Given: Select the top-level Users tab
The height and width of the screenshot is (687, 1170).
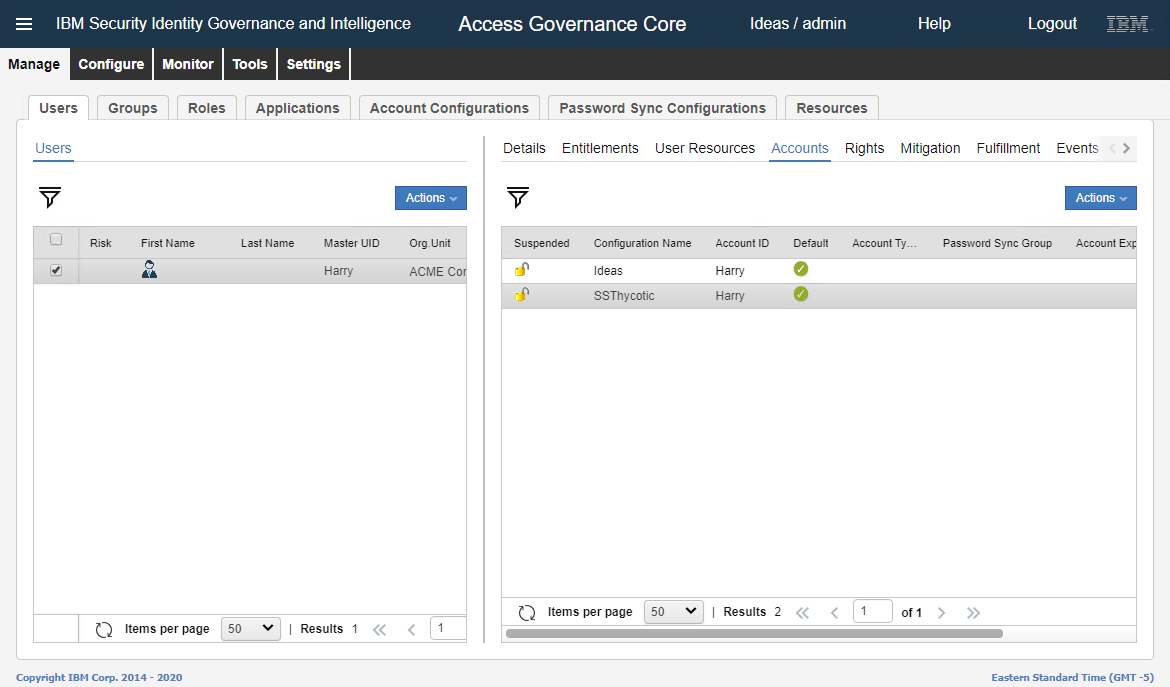Looking at the screenshot, I should click(x=58, y=108).
